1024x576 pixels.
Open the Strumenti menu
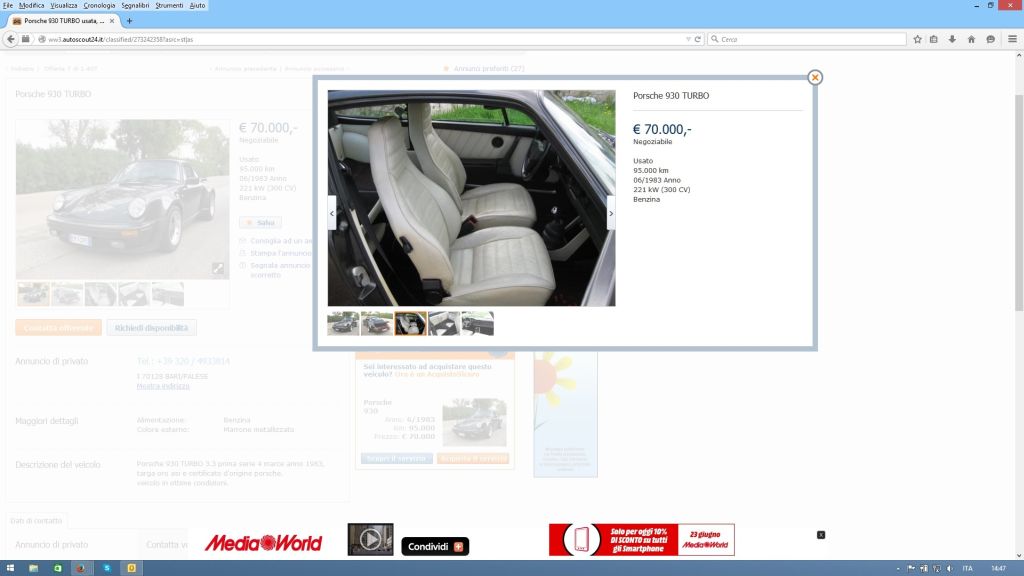pyautogui.click(x=169, y=5)
